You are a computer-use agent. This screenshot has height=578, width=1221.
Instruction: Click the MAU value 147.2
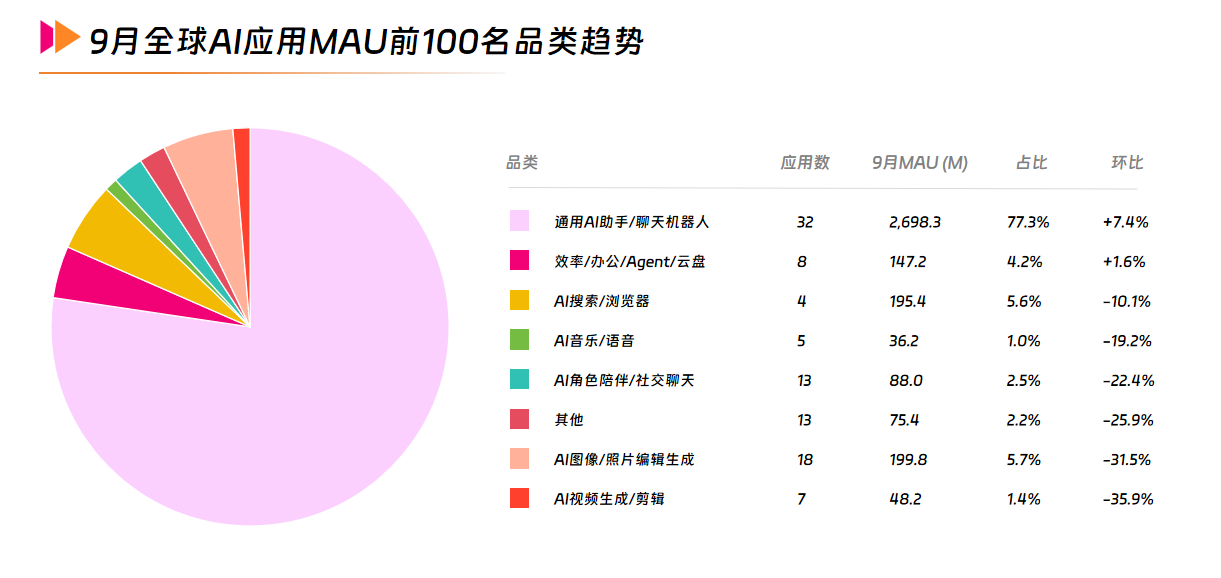pyautogui.click(x=907, y=261)
